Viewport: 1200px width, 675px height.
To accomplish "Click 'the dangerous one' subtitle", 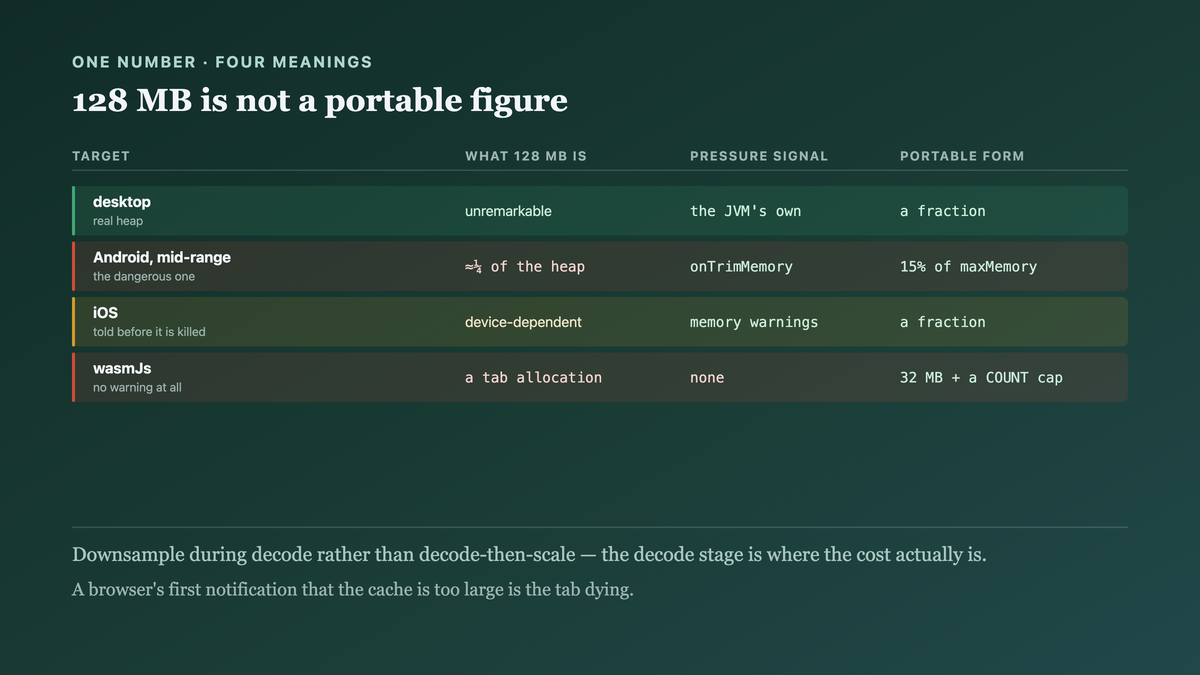I will coord(144,276).
